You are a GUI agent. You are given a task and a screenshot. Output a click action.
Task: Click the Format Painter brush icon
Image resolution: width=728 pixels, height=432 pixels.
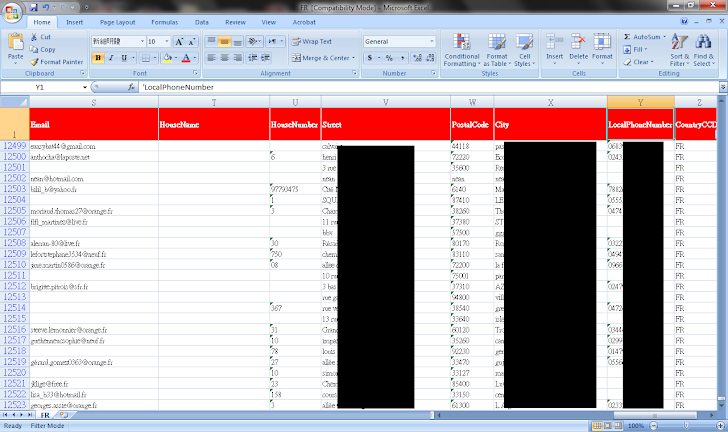pos(35,61)
